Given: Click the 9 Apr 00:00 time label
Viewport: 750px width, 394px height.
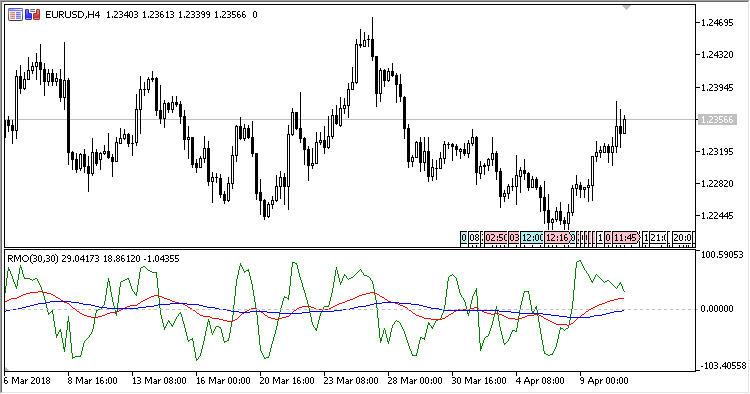Looking at the screenshot, I should [604, 381].
